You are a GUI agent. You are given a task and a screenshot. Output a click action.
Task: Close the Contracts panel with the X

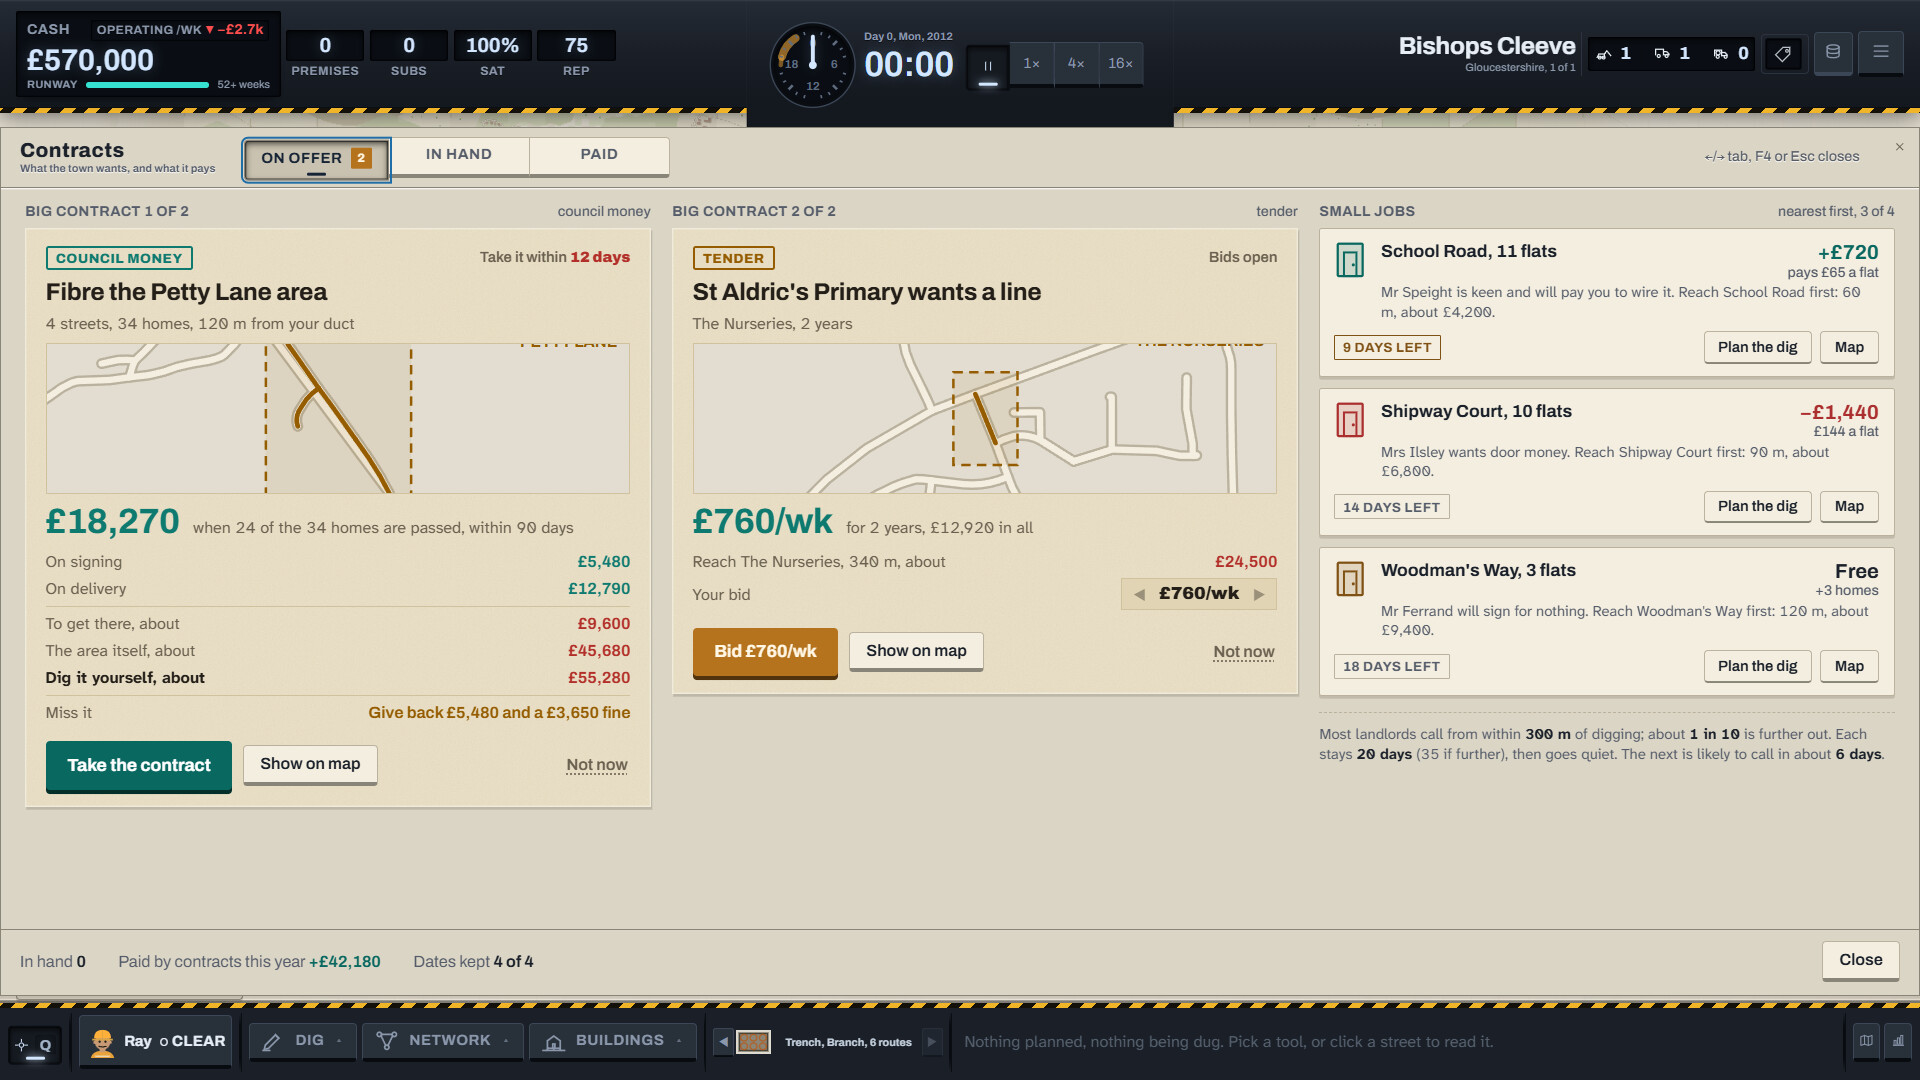[1899, 147]
